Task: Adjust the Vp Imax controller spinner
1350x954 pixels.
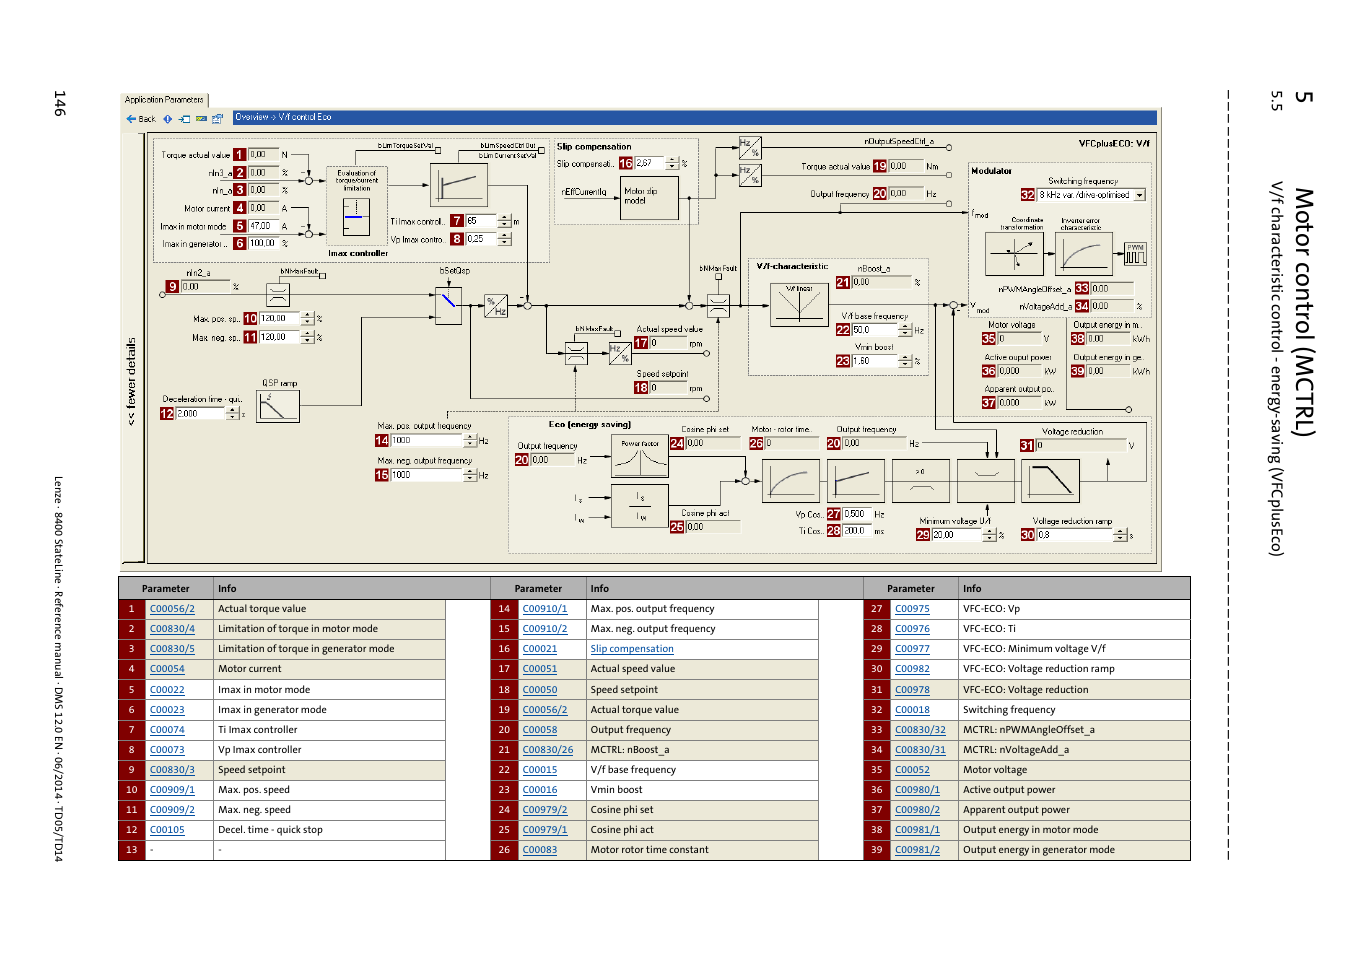Action: (x=504, y=239)
